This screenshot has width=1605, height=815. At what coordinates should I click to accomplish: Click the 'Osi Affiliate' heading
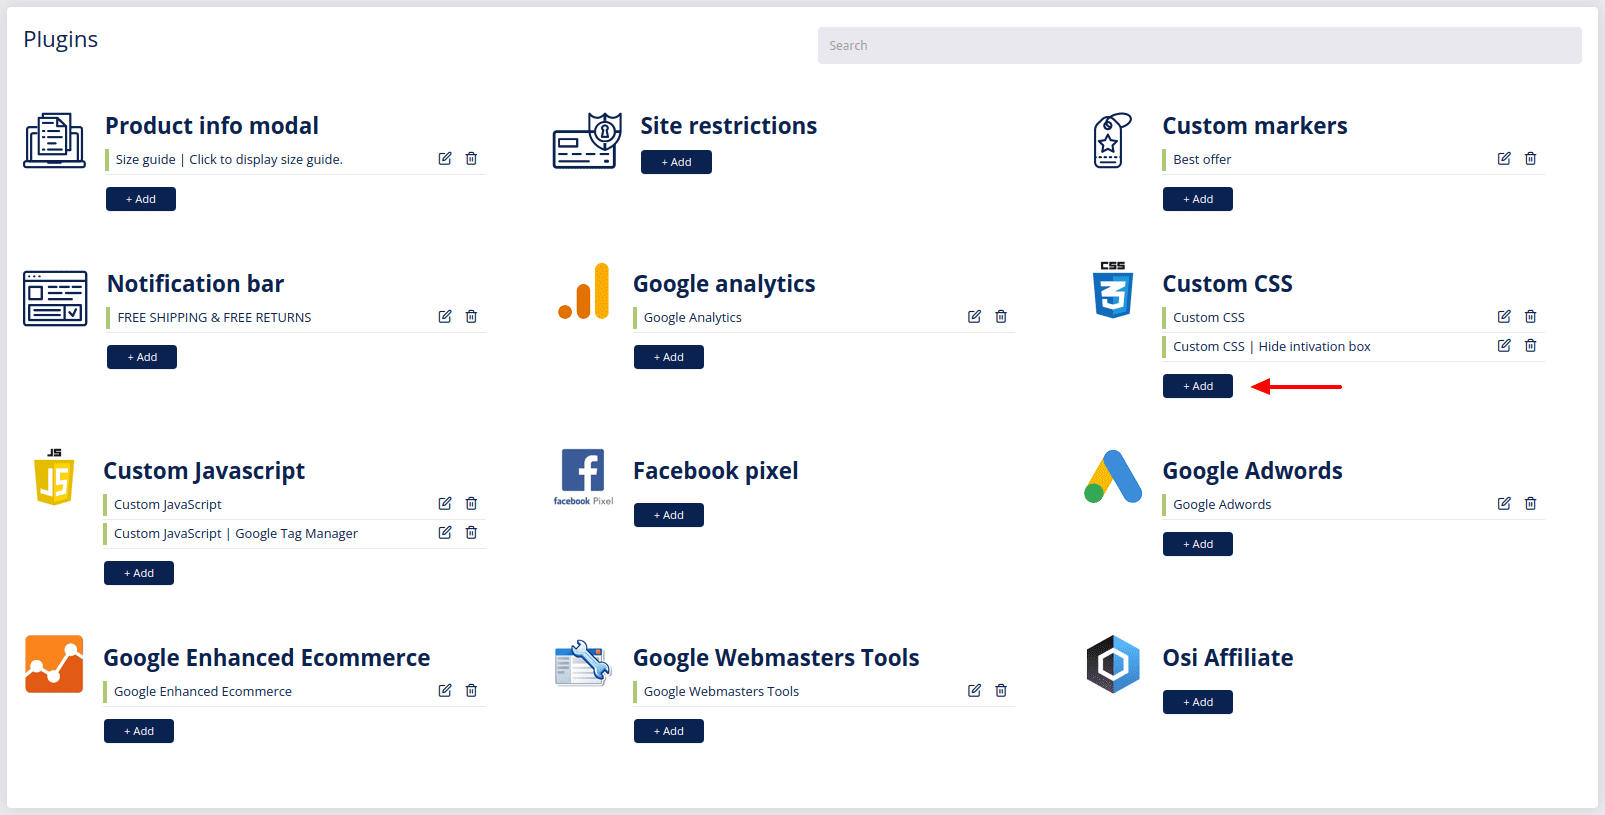pos(1228,657)
